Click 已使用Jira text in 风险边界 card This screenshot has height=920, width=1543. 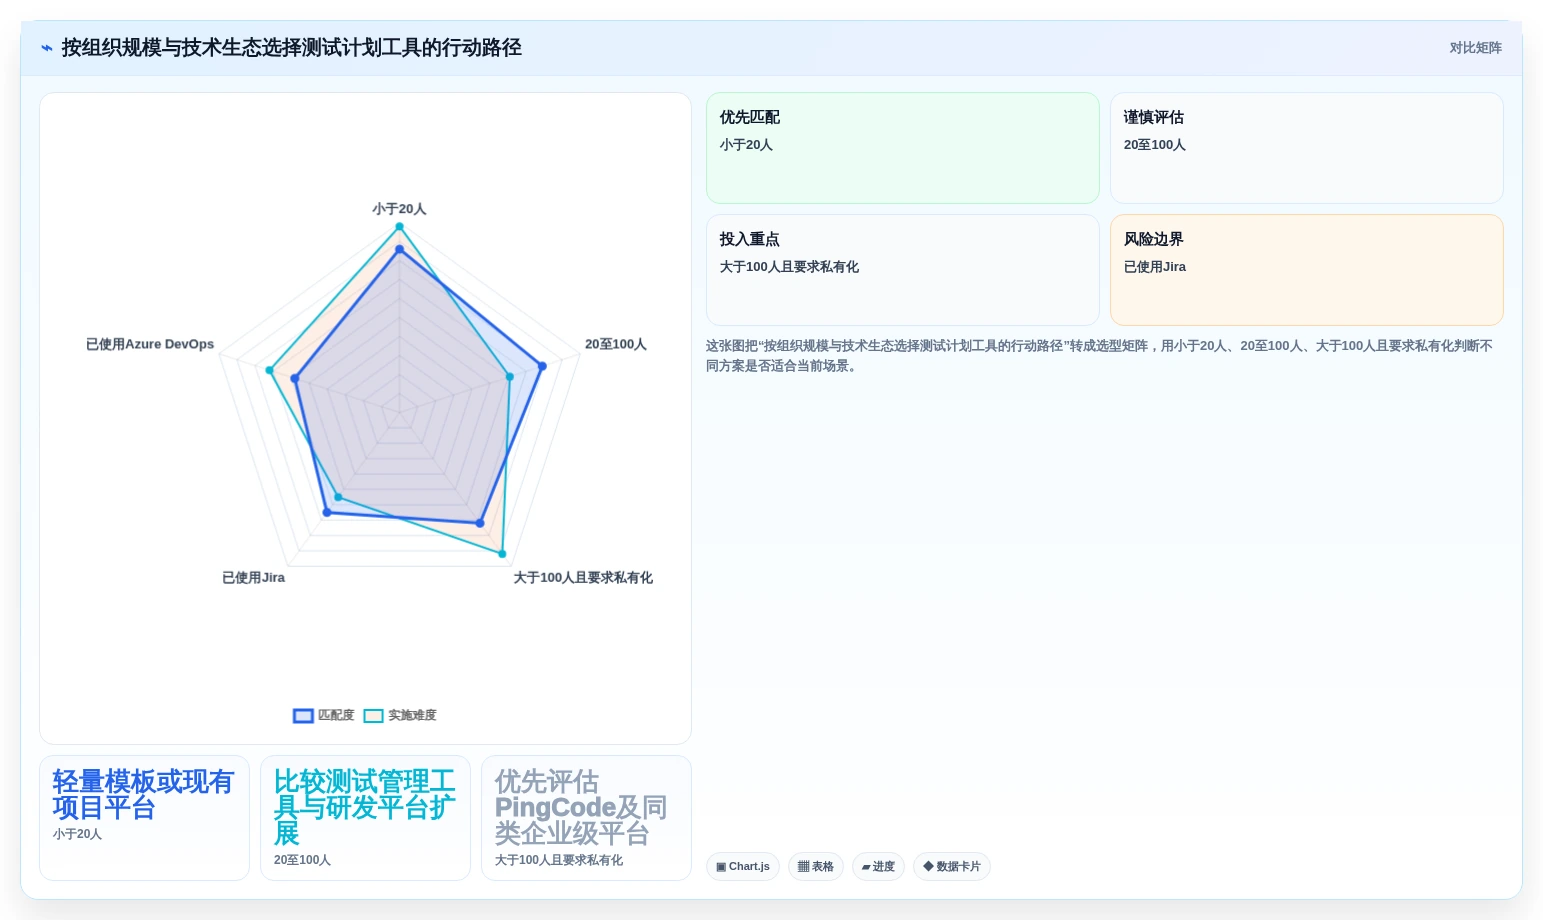[x=1155, y=267]
